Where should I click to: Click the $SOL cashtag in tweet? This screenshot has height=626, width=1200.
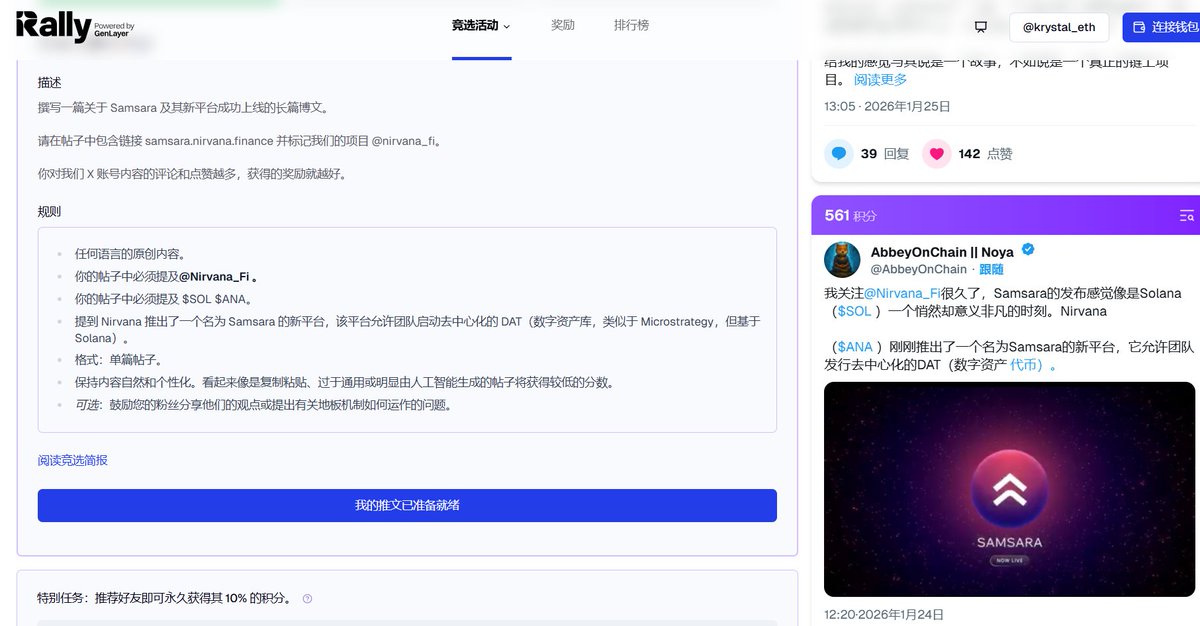[x=854, y=311]
